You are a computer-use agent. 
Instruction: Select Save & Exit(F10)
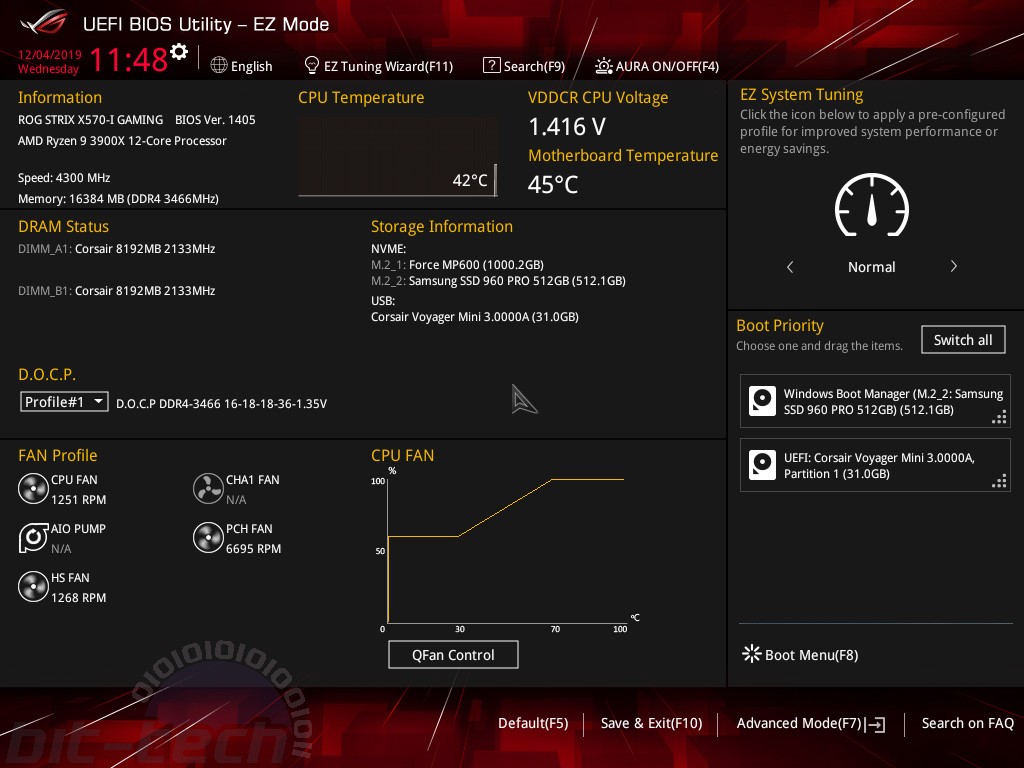pyautogui.click(x=651, y=723)
